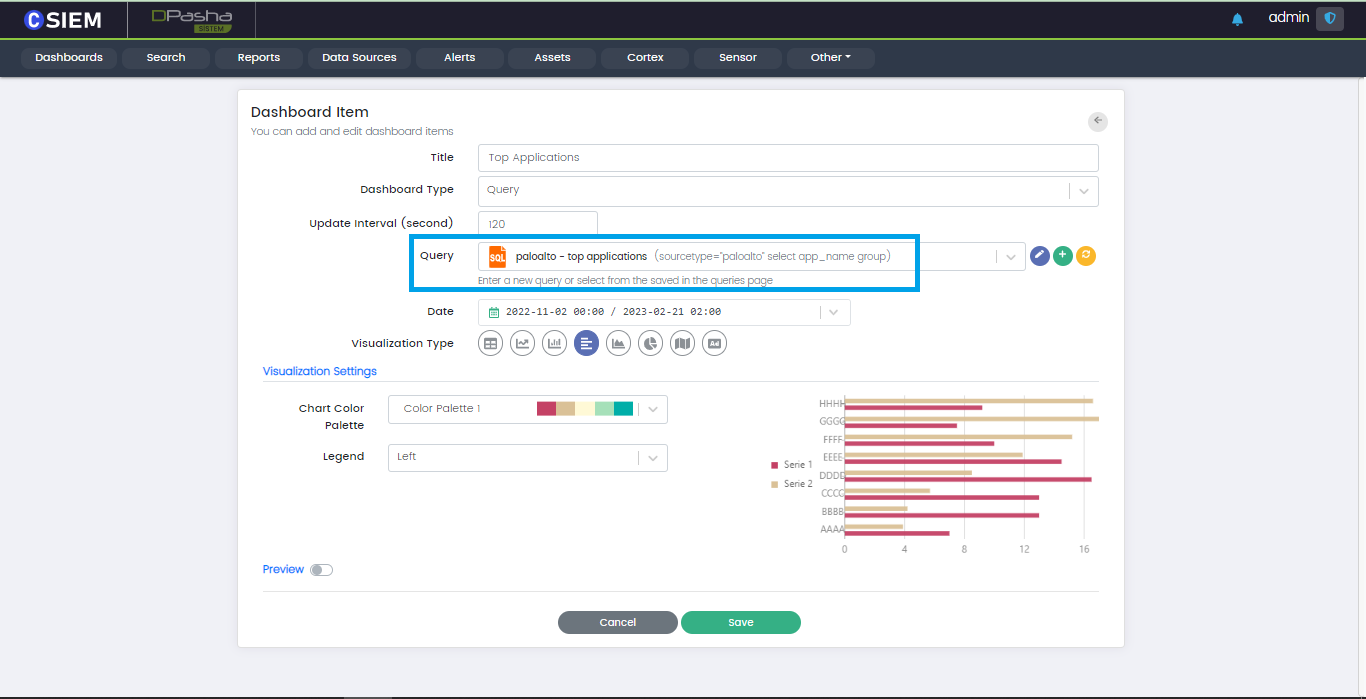Click the green add new query icon

tap(1063, 256)
